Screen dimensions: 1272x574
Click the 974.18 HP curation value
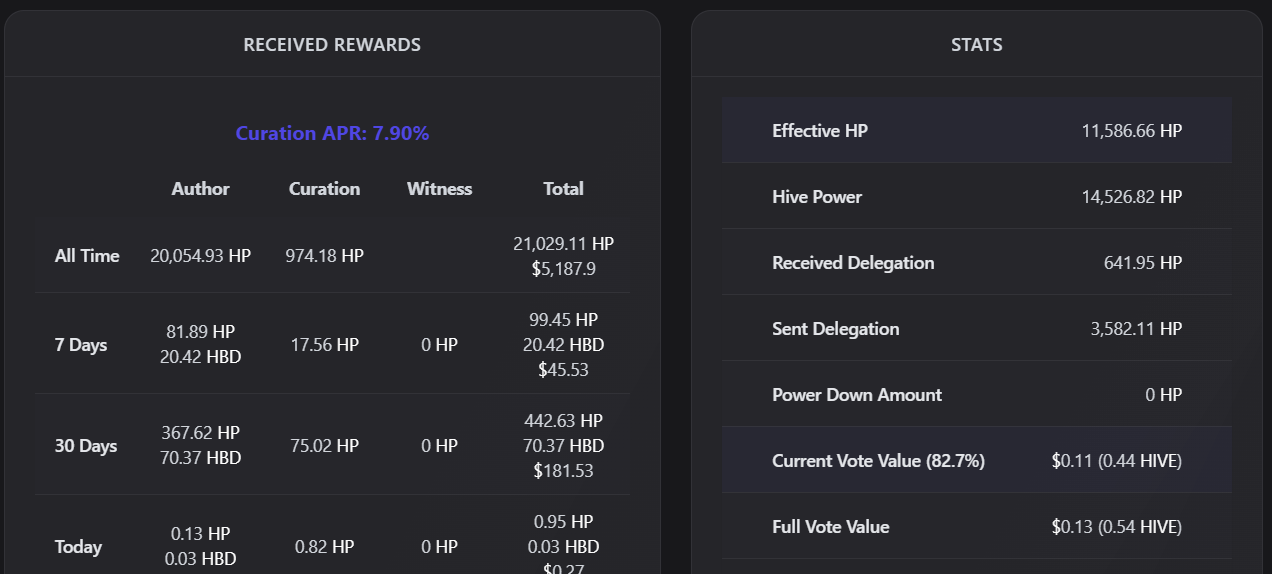(324, 256)
